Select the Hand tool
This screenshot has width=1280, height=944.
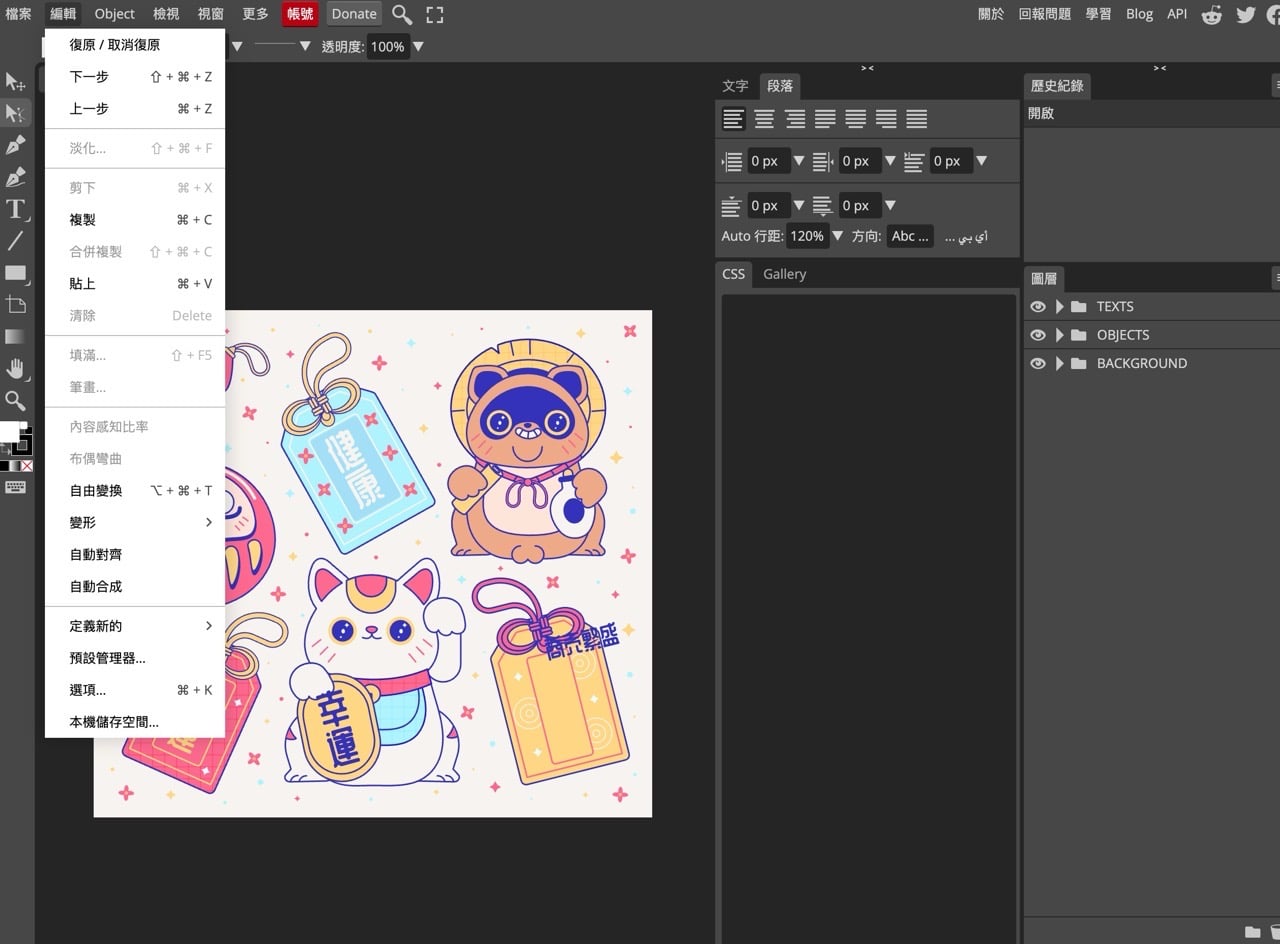[16, 369]
